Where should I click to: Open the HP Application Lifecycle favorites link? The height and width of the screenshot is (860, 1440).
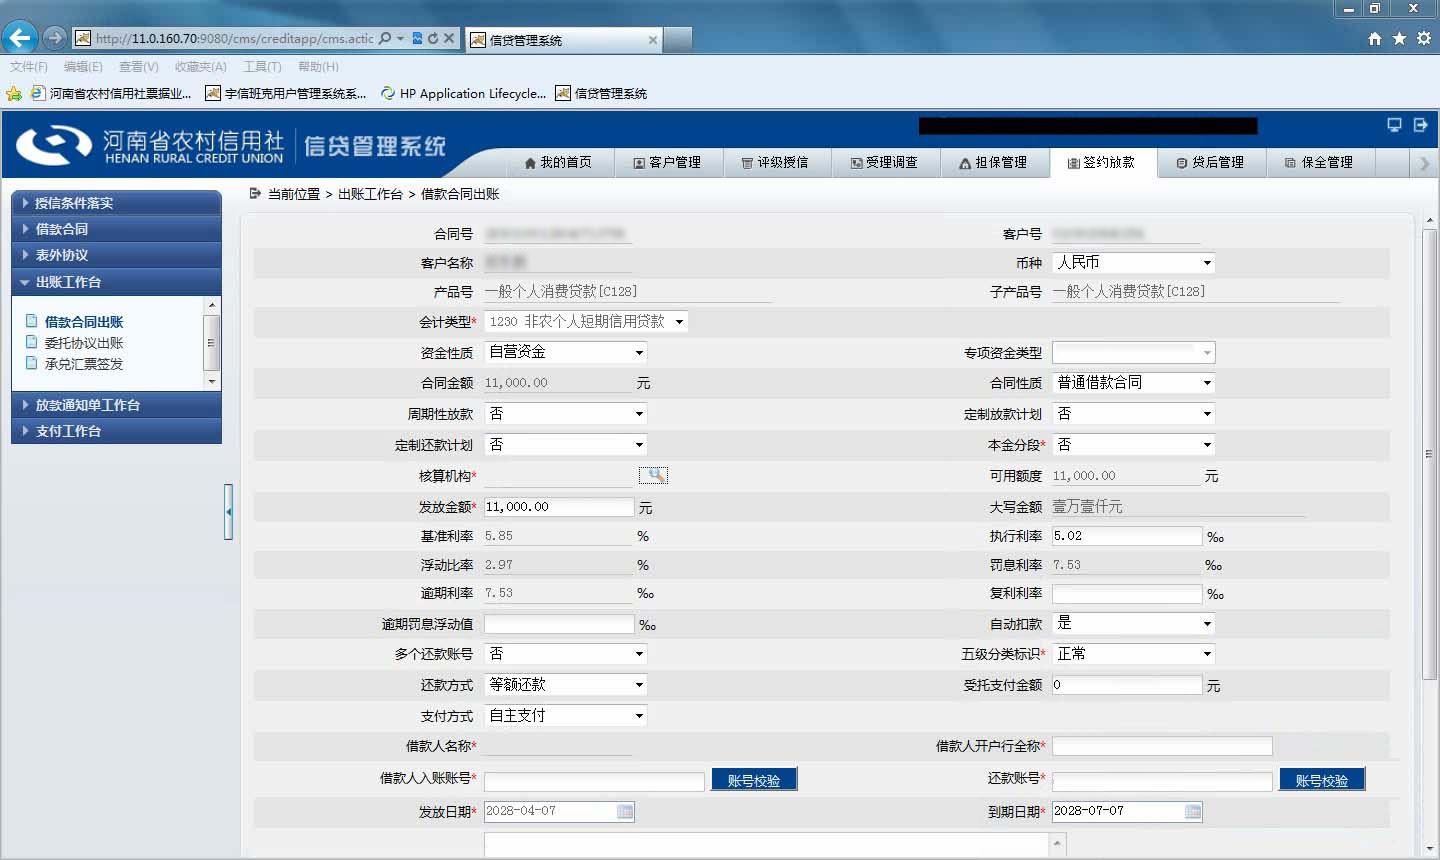coord(463,93)
